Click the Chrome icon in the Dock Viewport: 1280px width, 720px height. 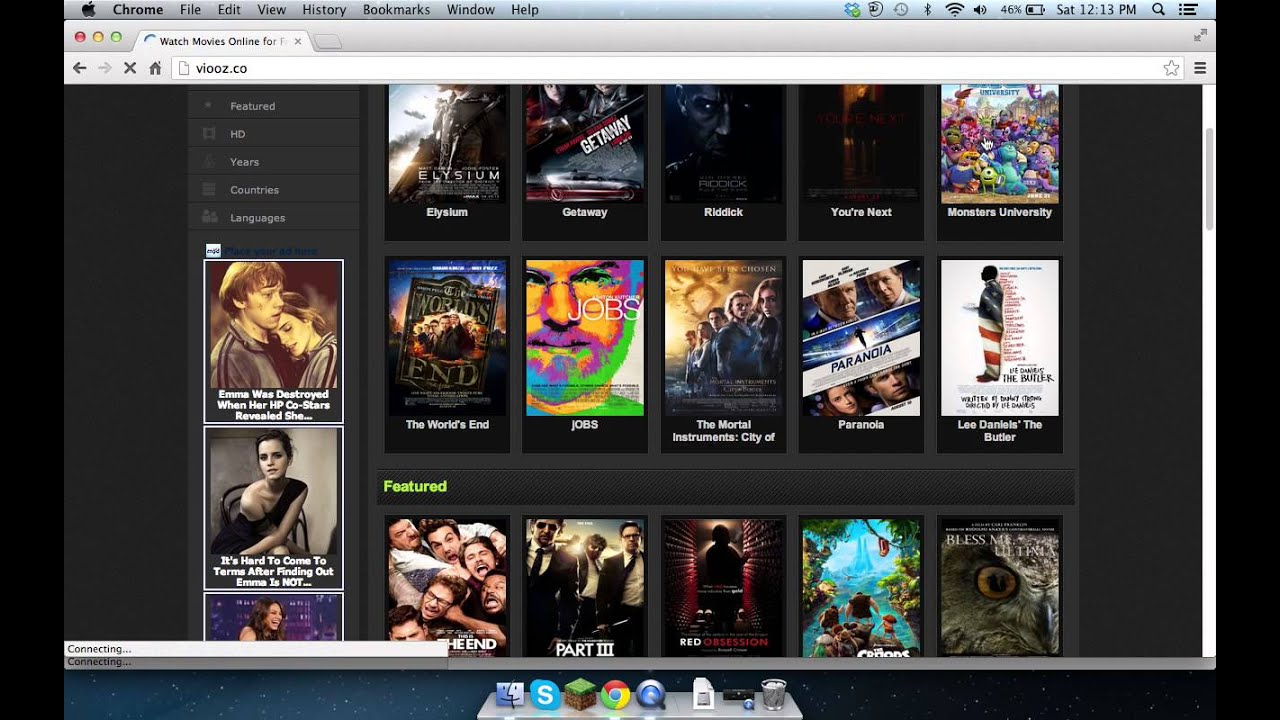coord(615,694)
